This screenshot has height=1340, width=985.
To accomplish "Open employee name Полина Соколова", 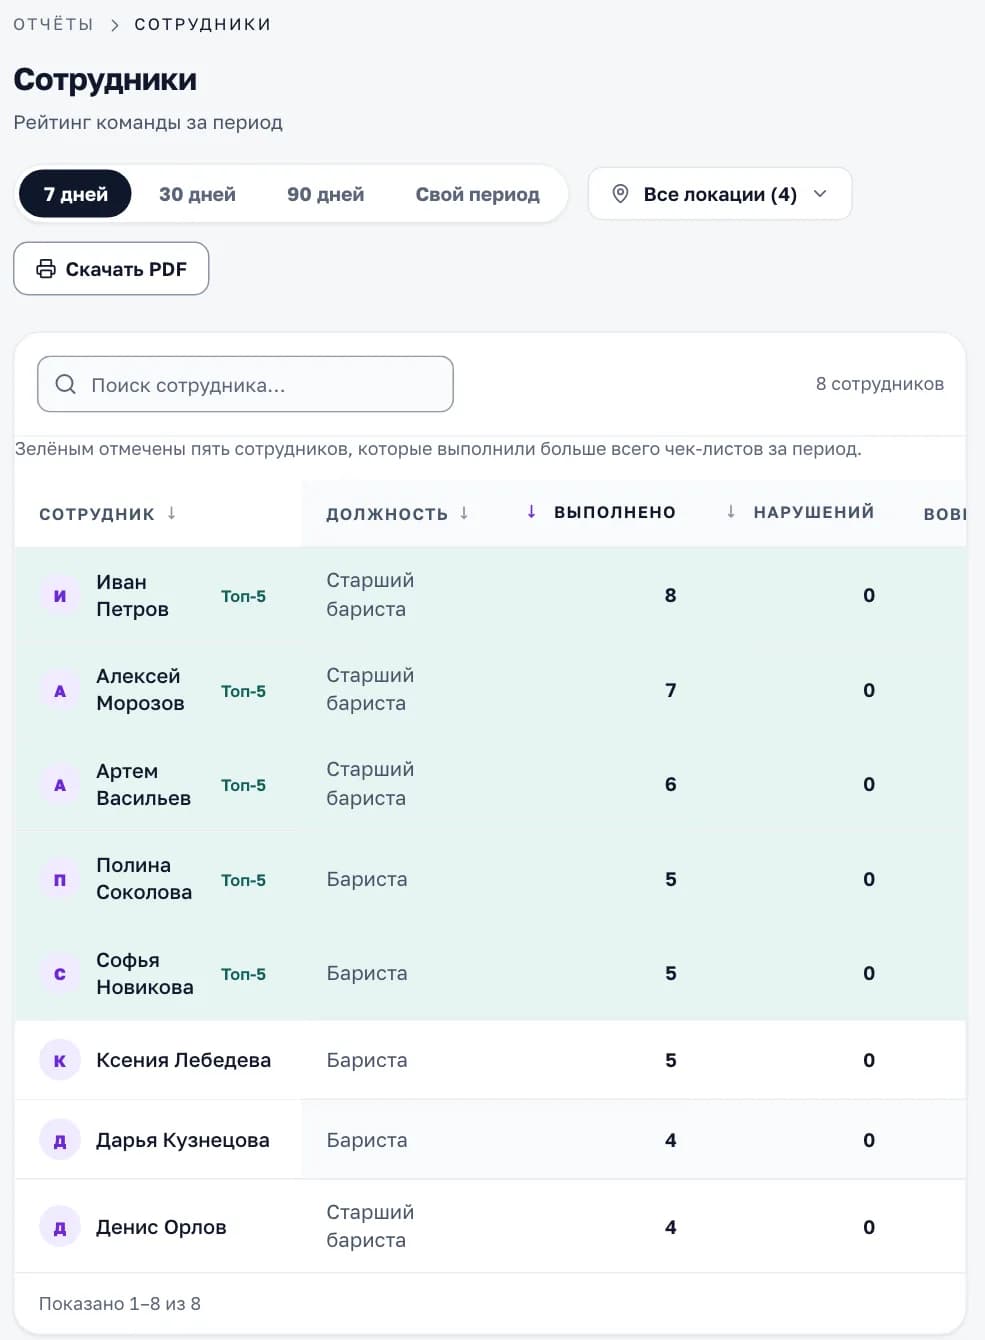I will point(144,879).
